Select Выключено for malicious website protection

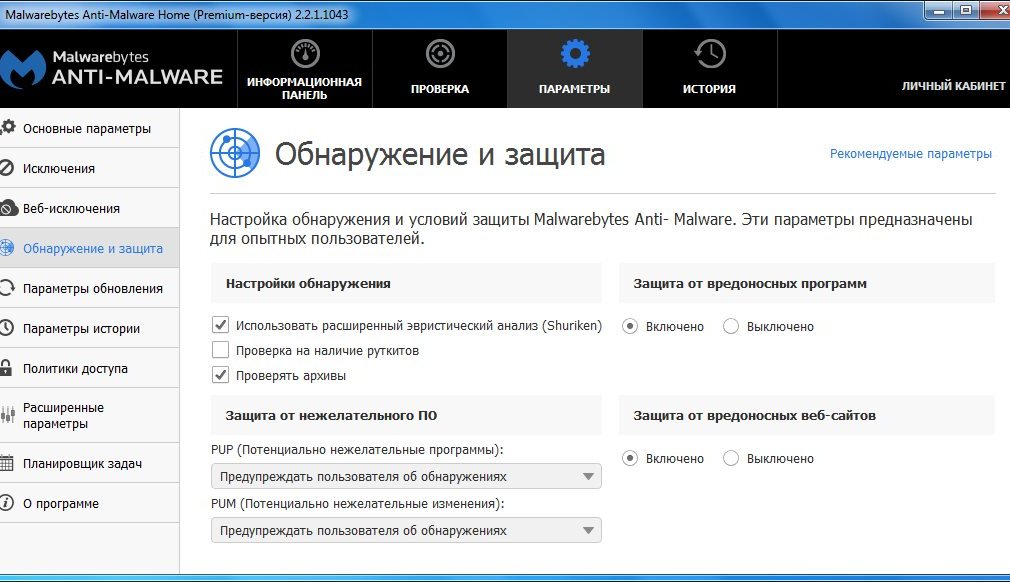730,458
